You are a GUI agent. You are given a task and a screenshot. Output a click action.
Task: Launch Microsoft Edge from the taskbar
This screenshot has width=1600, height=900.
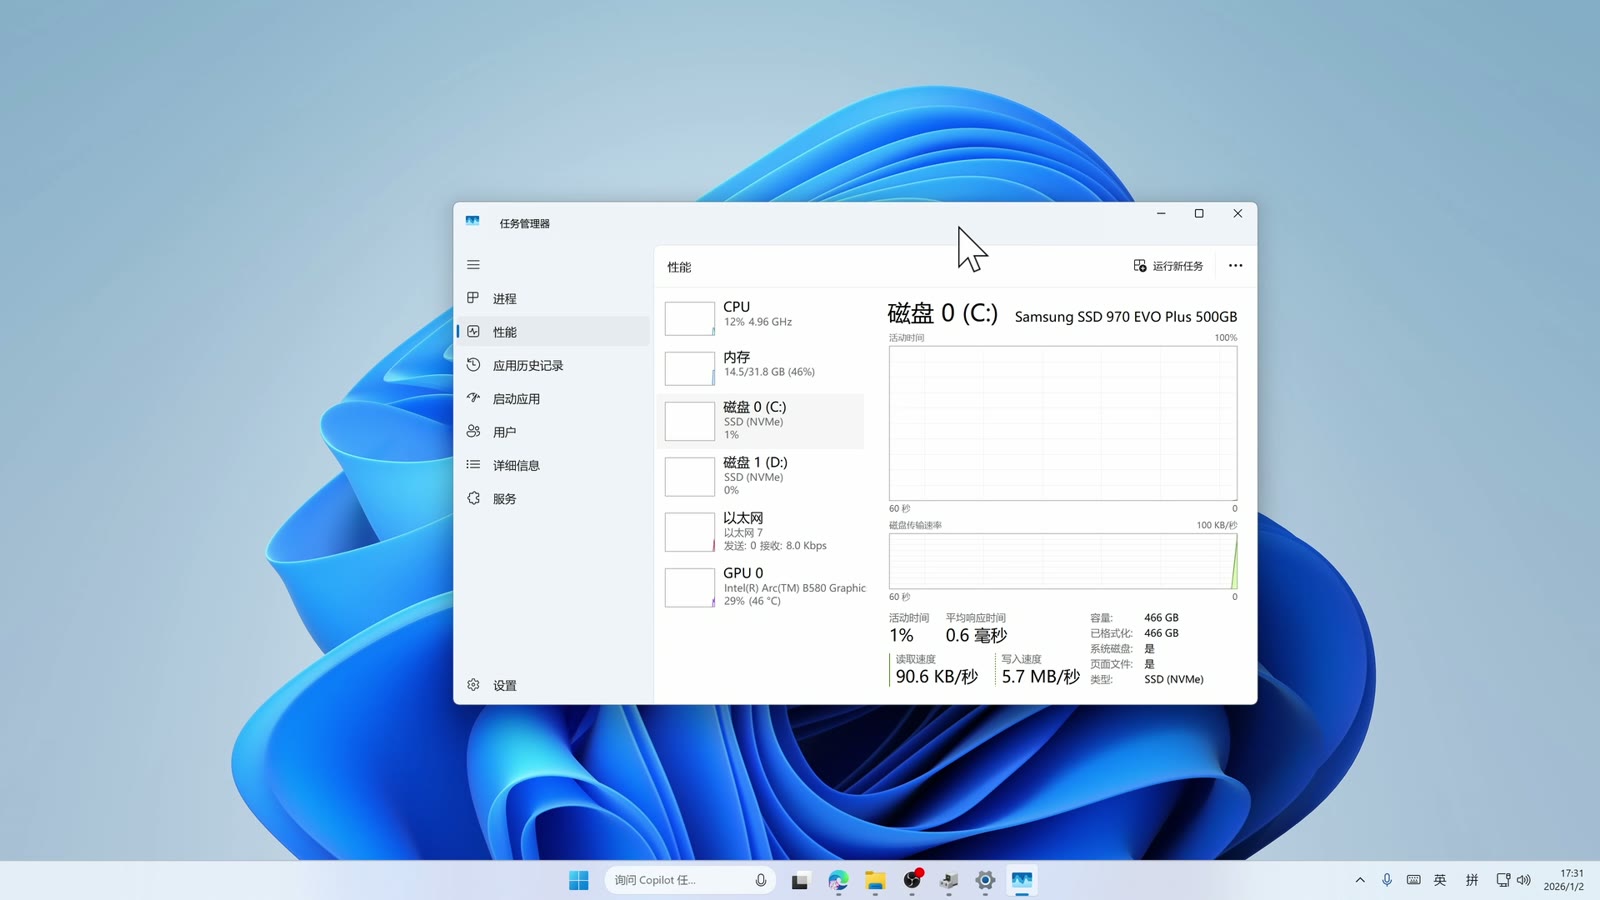coord(838,880)
